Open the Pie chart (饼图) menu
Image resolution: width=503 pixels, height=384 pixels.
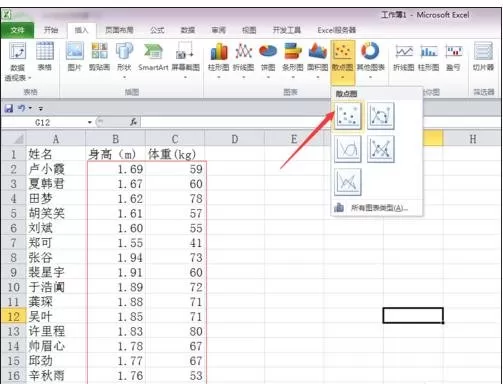(268, 60)
